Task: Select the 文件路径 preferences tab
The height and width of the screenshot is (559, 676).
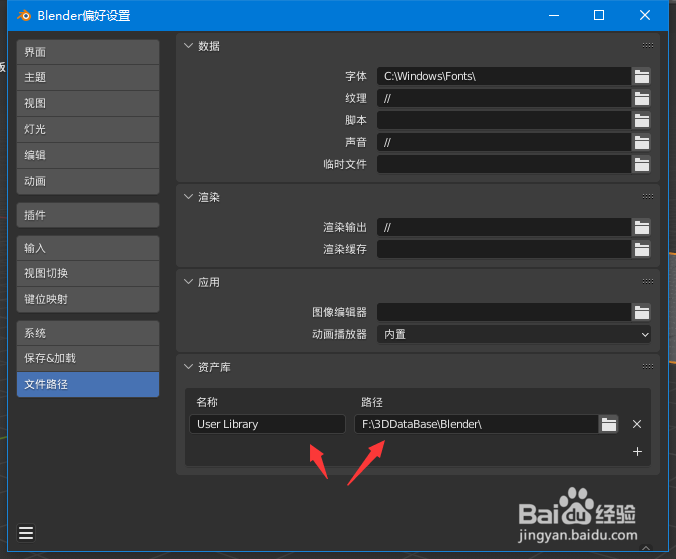Action: [x=88, y=384]
